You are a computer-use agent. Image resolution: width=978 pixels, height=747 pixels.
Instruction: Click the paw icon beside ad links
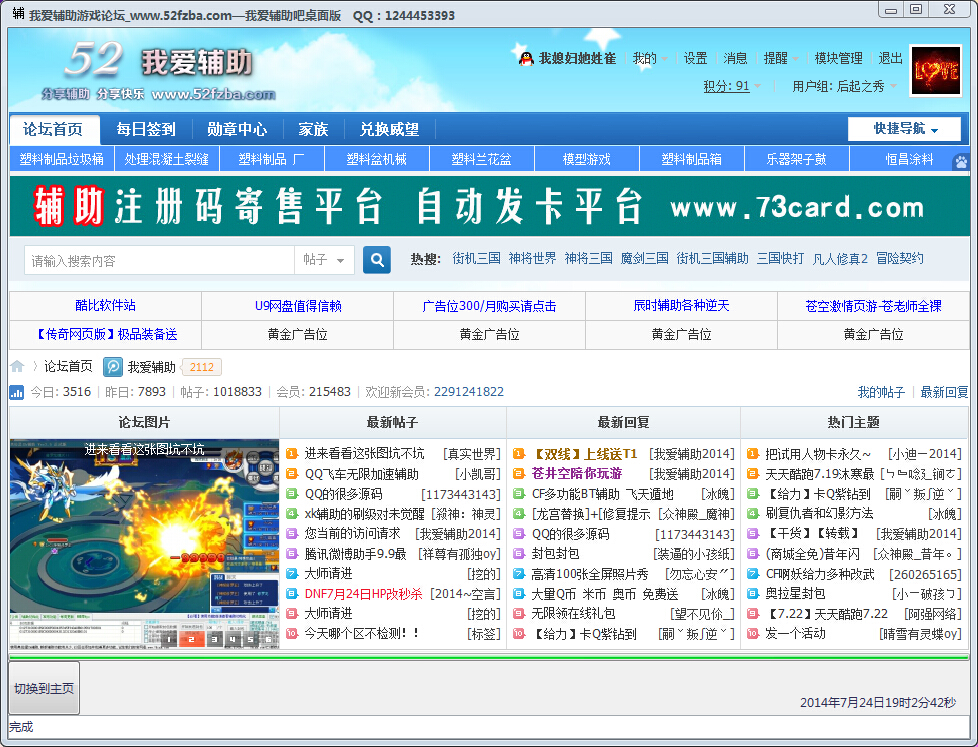[961, 161]
